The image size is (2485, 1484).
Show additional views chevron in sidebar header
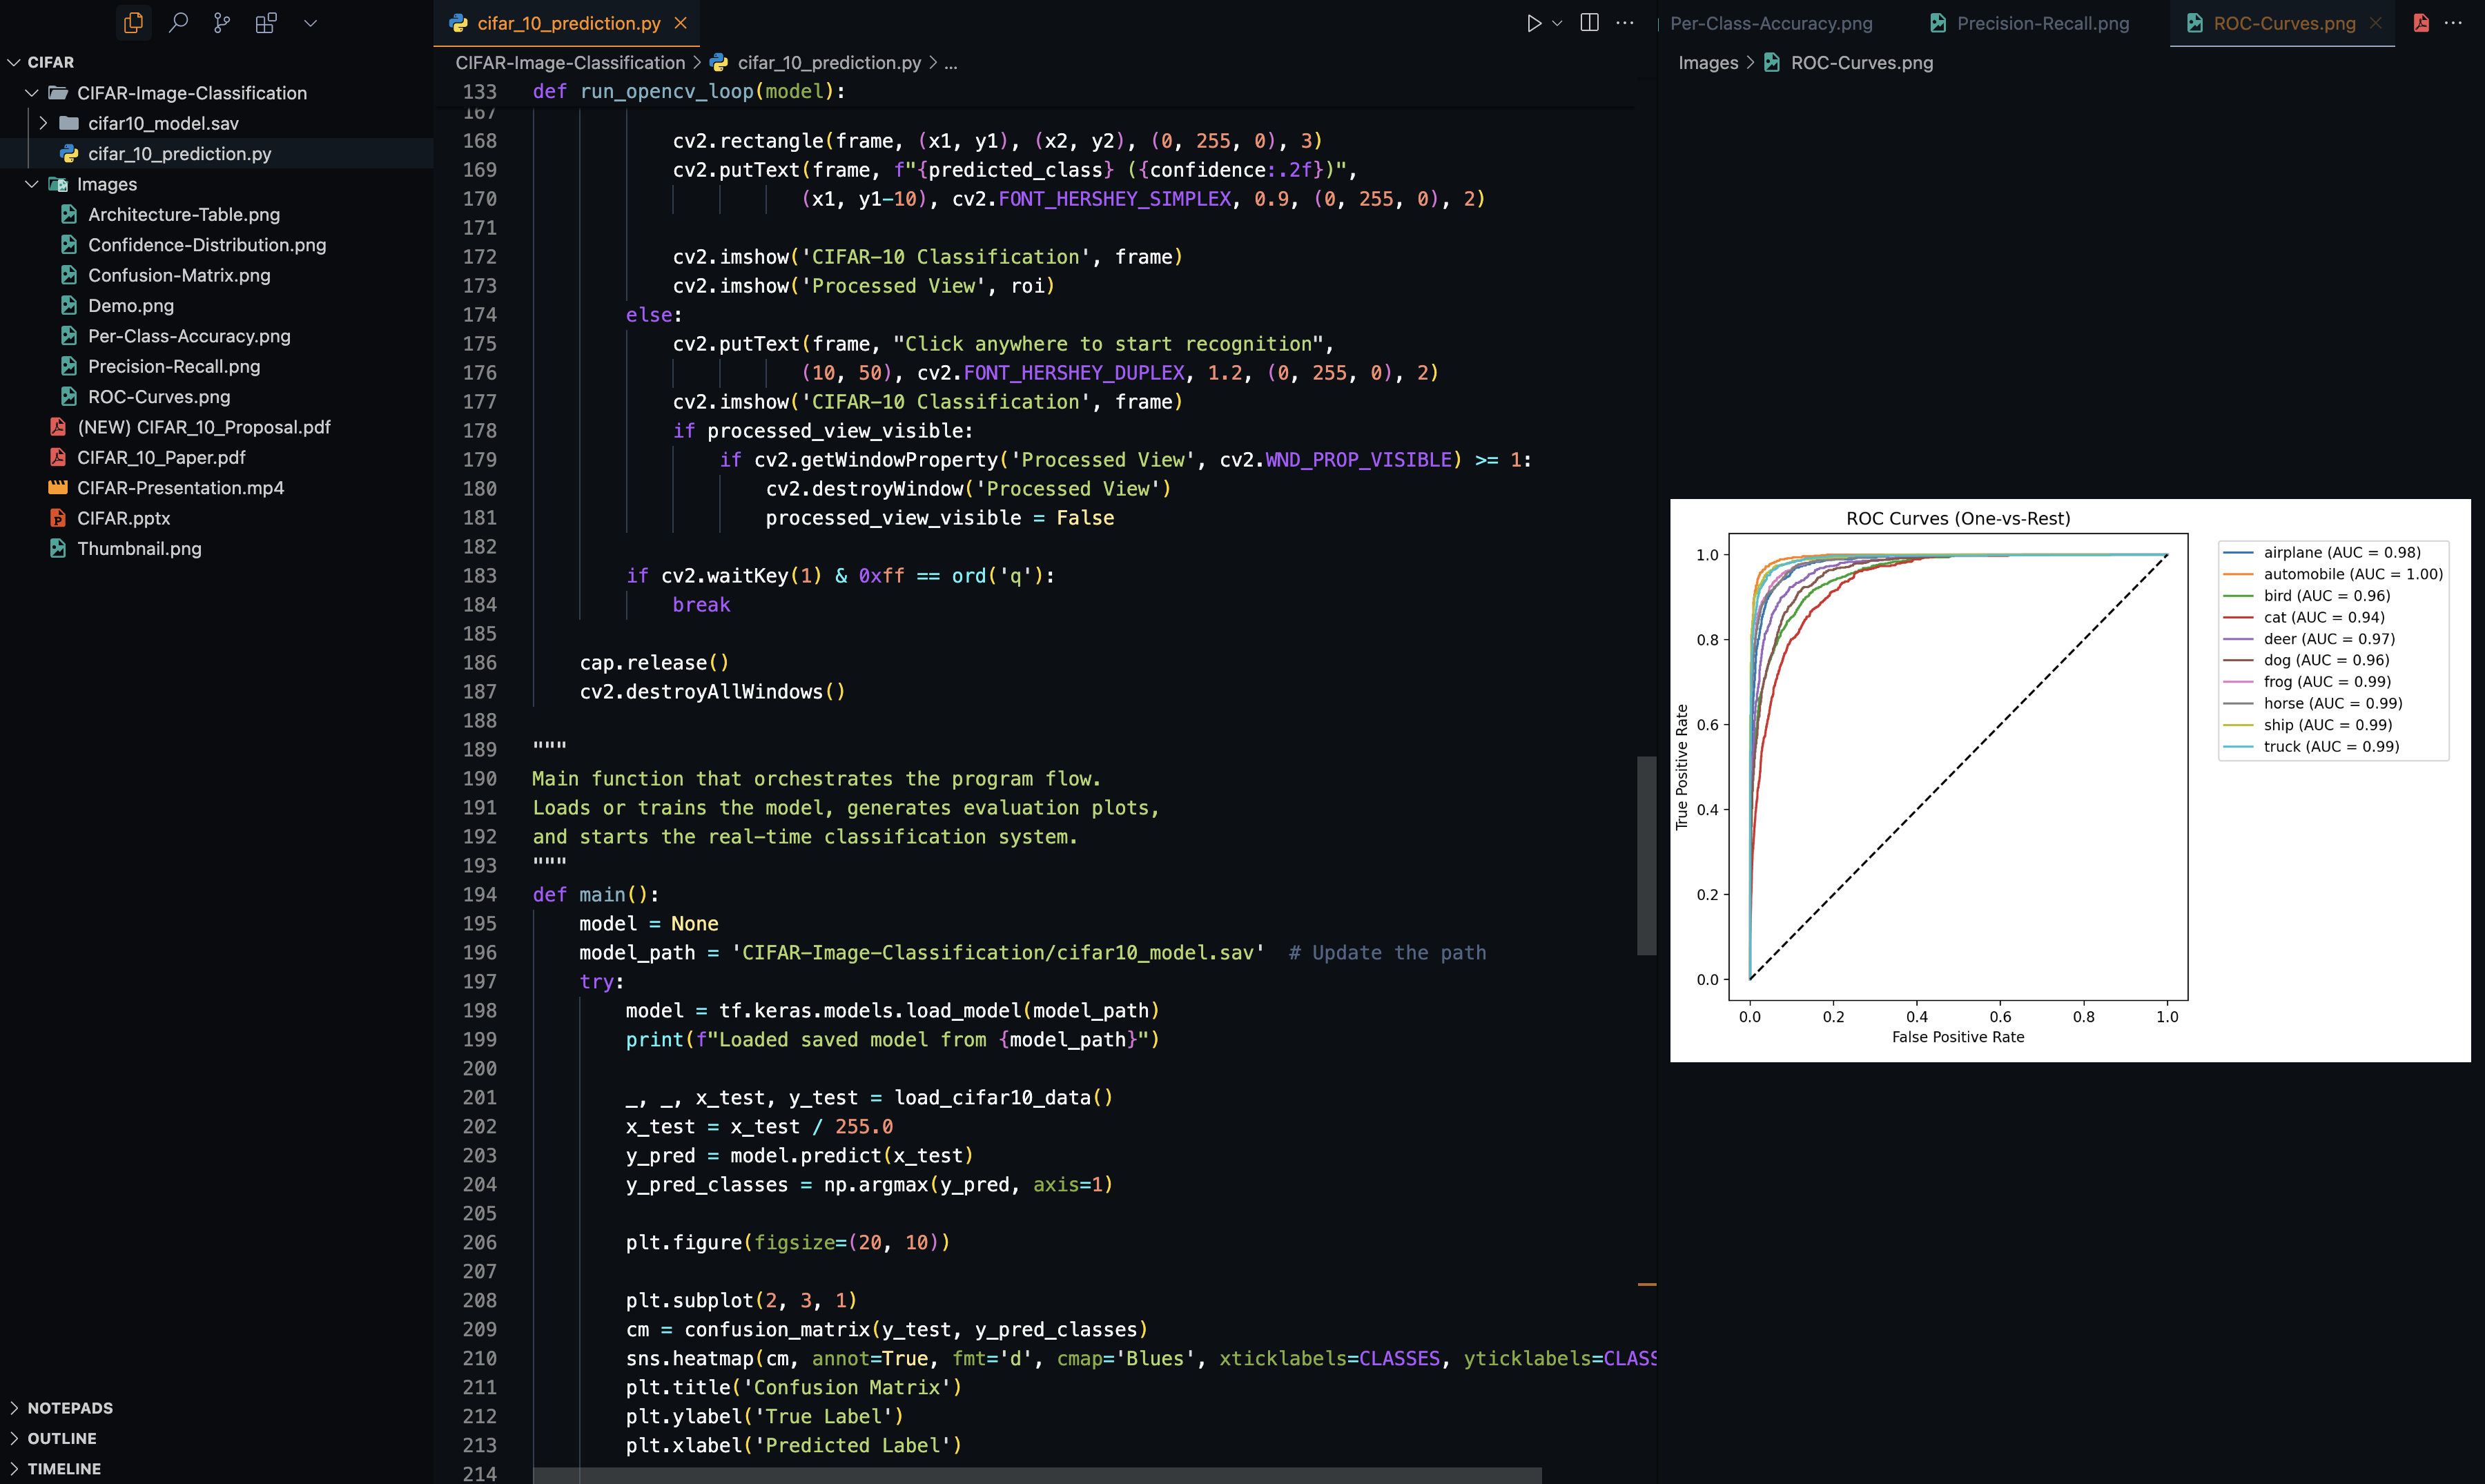coord(310,22)
